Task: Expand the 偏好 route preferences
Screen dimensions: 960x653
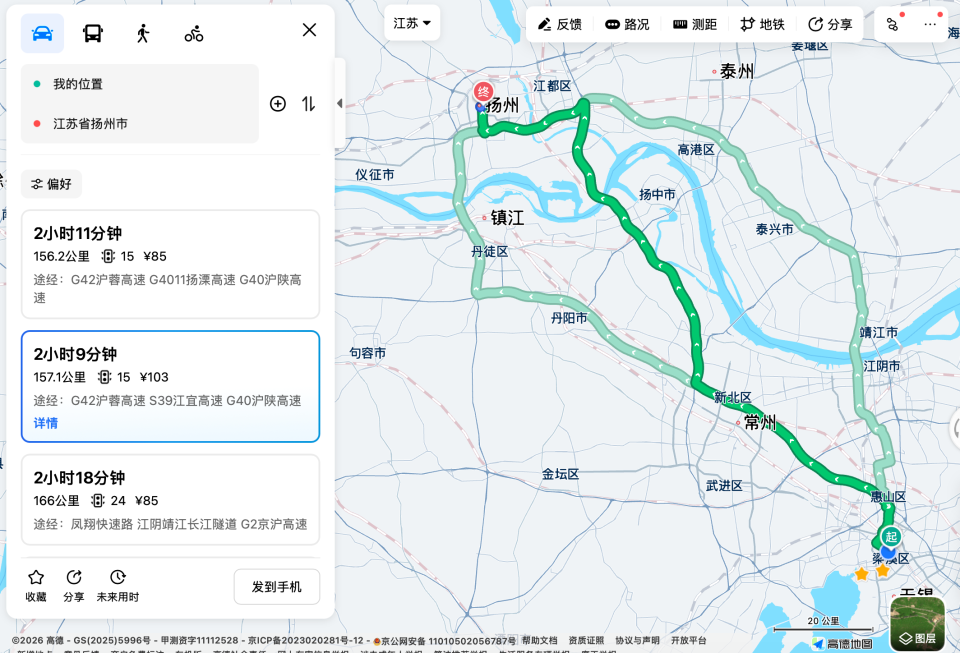Action: click(x=51, y=184)
